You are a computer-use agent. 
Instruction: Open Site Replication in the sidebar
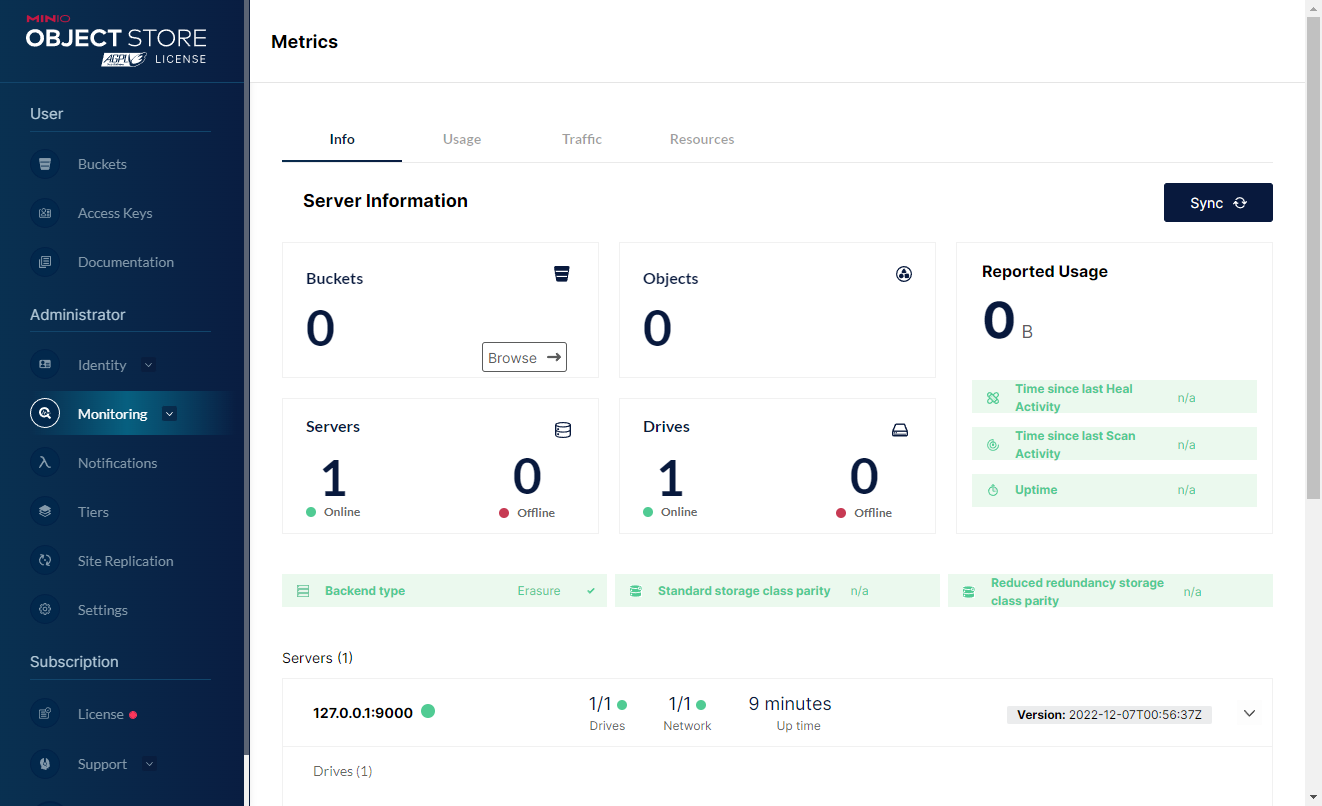126,561
